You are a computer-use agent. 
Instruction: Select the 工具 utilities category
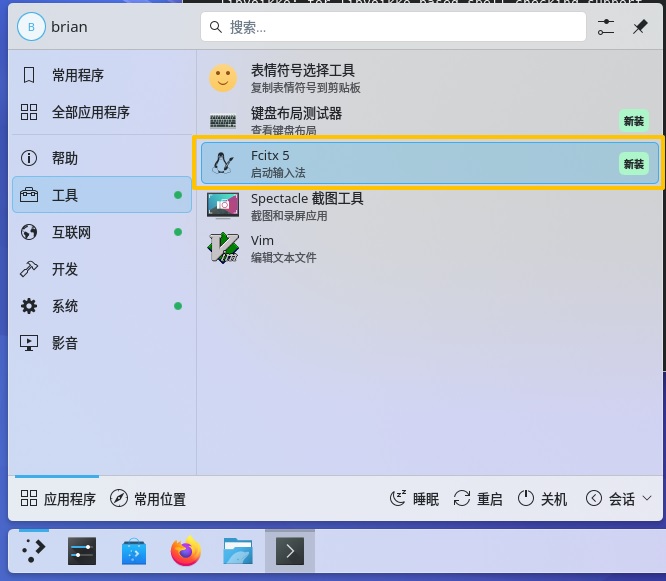click(102, 195)
